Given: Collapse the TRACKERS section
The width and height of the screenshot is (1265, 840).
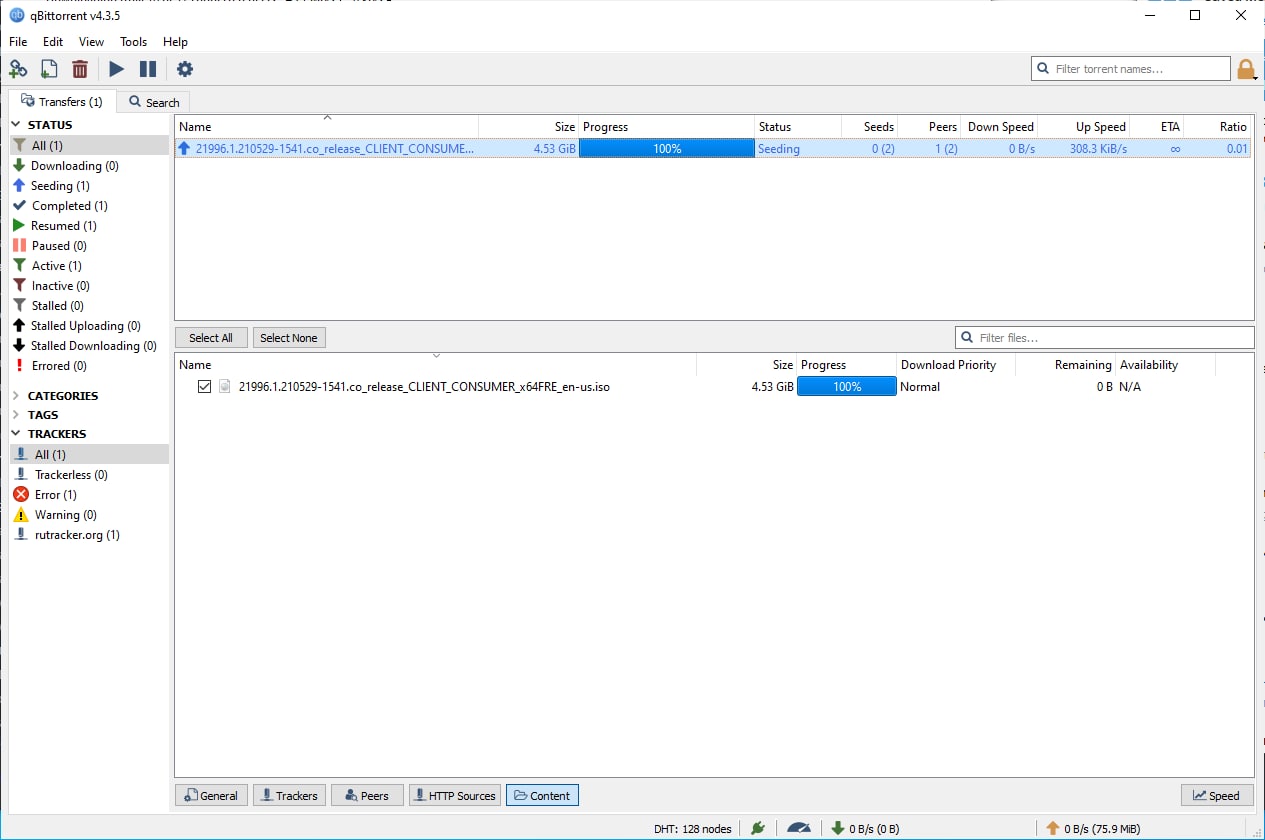Looking at the screenshot, I should [x=17, y=434].
